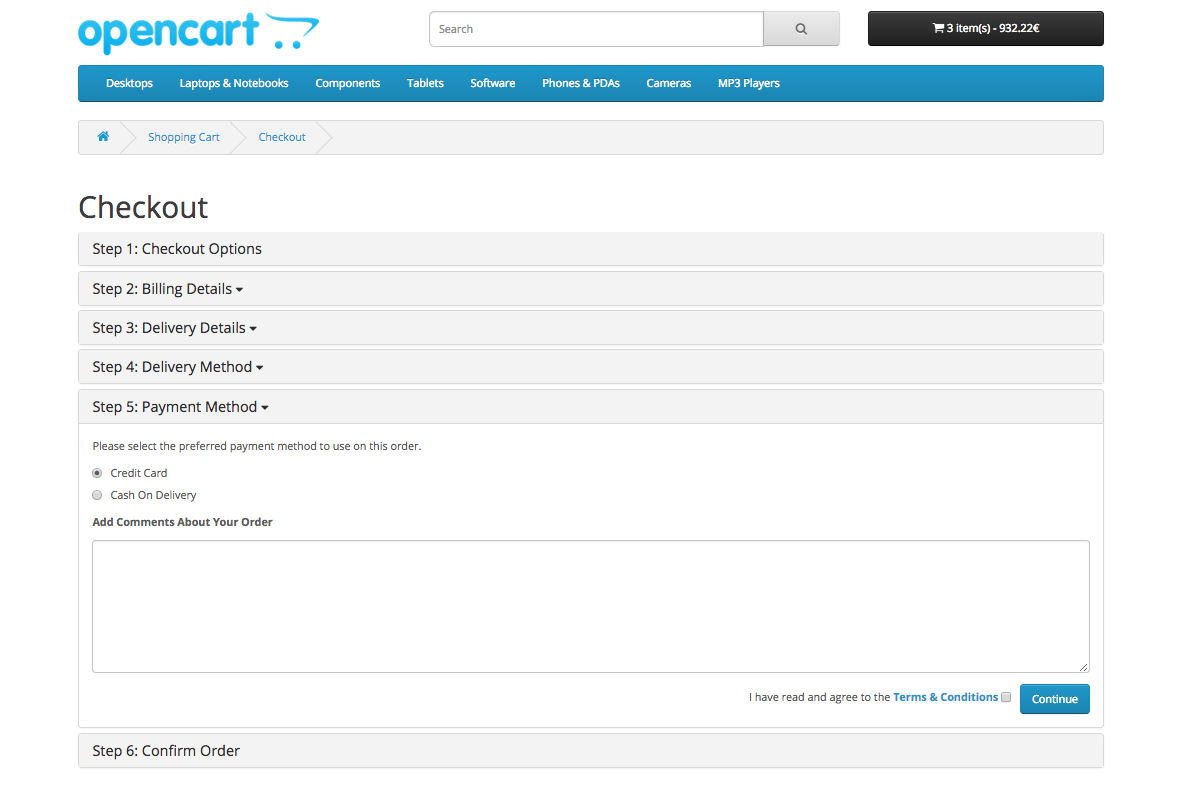The width and height of the screenshot is (1177, 792).
Task: Click the magnifying glass search button
Action: pyautogui.click(x=800, y=29)
